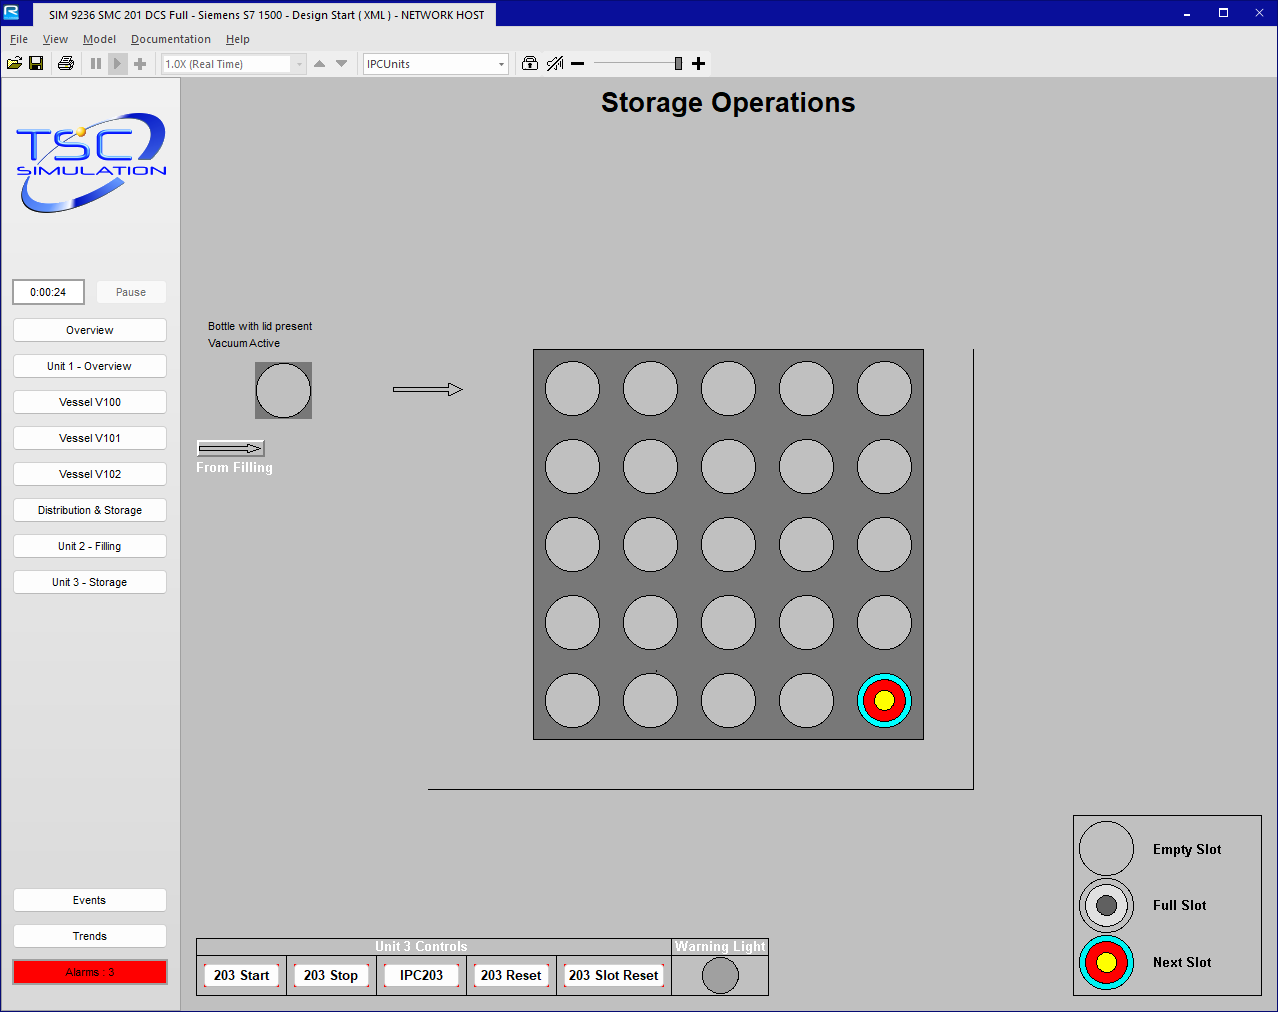This screenshot has height=1012, width=1278.
Task: Open the View menu
Action: (x=55, y=39)
